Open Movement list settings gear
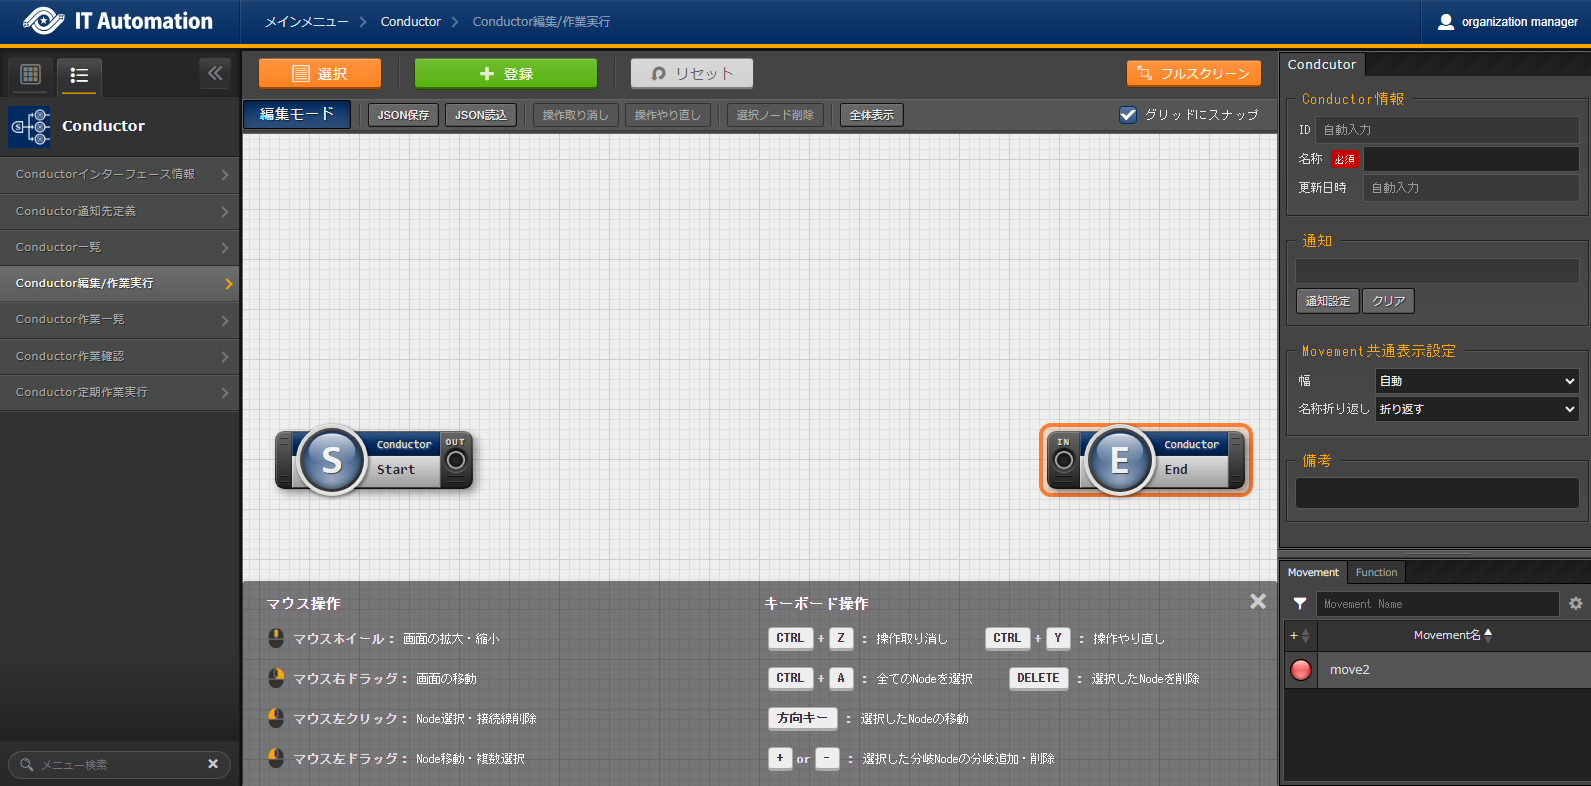This screenshot has width=1591, height=786. (x=1575, y=604)
